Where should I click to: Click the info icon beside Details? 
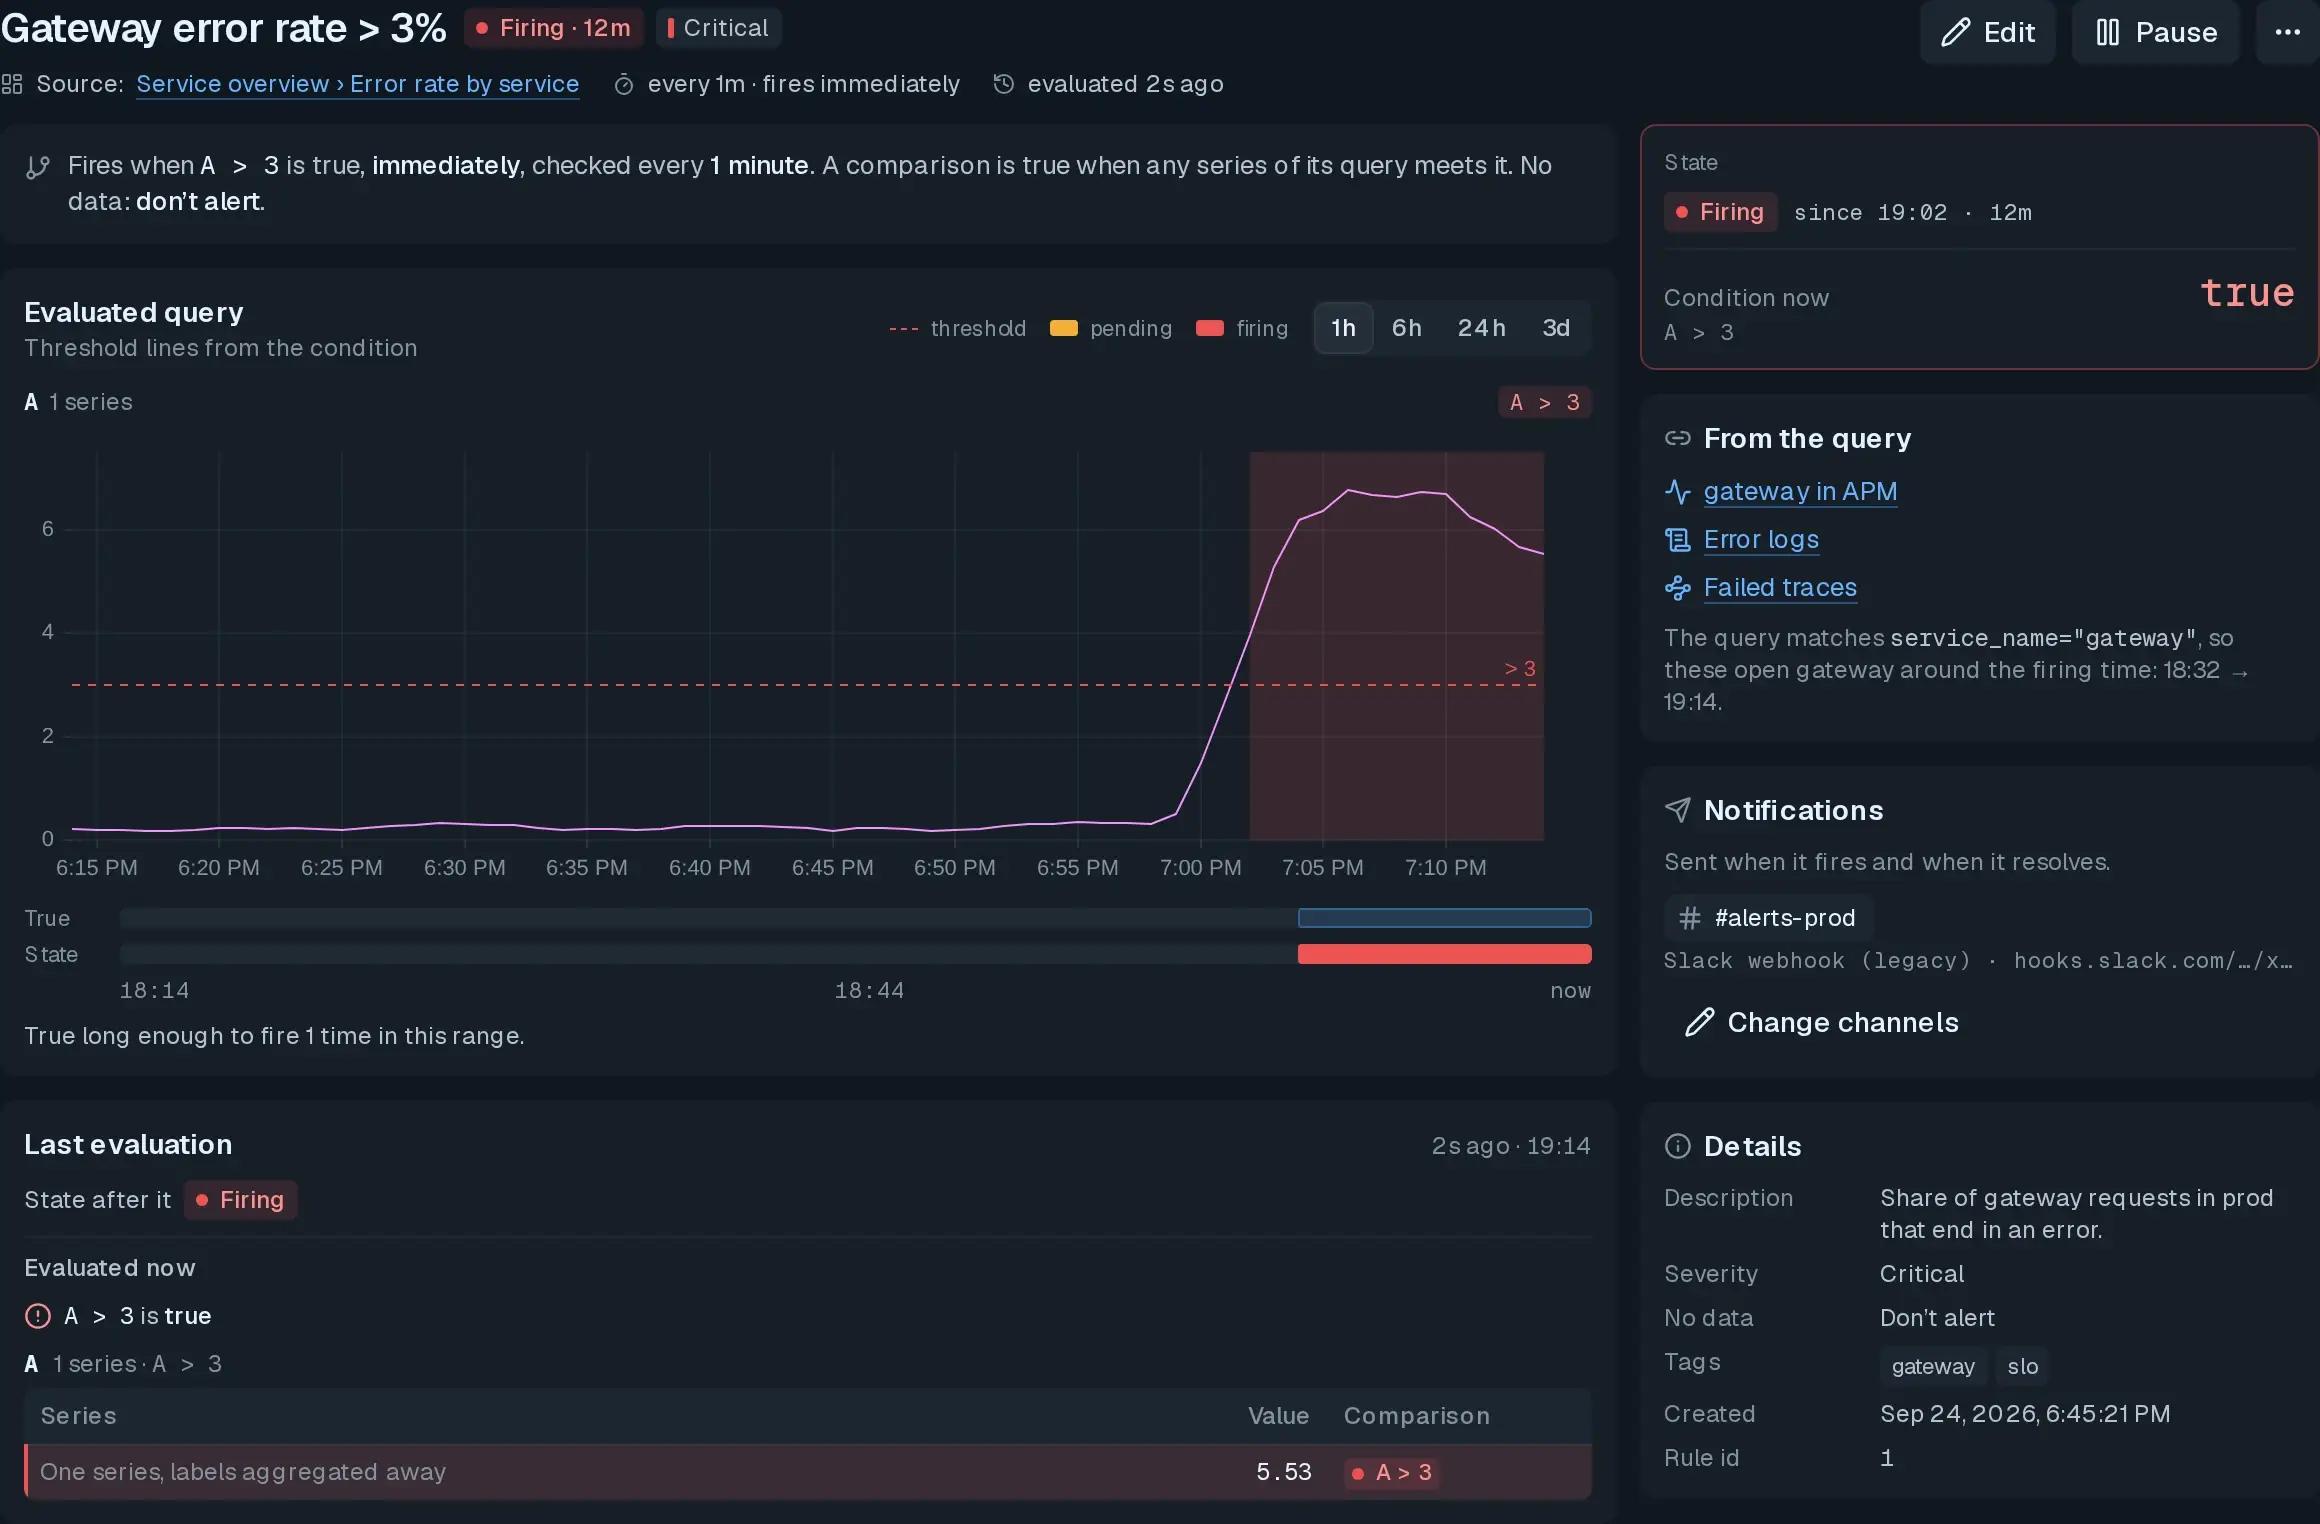coord(1677,1146)
